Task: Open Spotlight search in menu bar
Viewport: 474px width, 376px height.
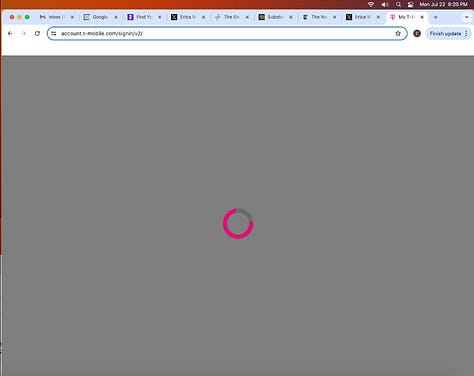Action: coord(398,4)
